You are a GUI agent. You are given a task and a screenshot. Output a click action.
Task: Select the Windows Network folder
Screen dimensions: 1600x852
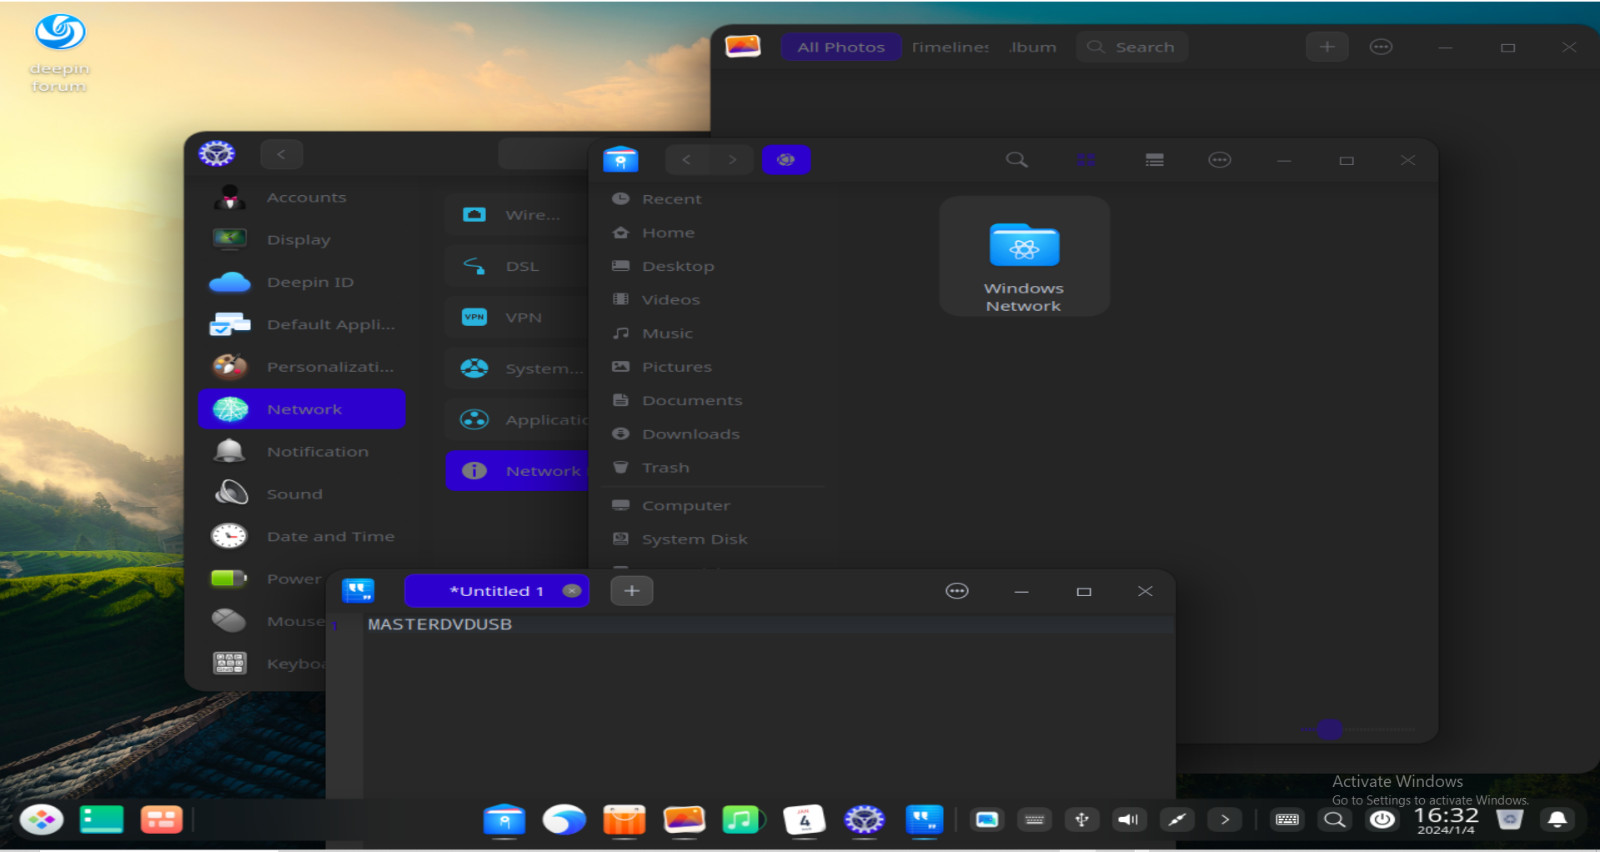pos(1024,257)
